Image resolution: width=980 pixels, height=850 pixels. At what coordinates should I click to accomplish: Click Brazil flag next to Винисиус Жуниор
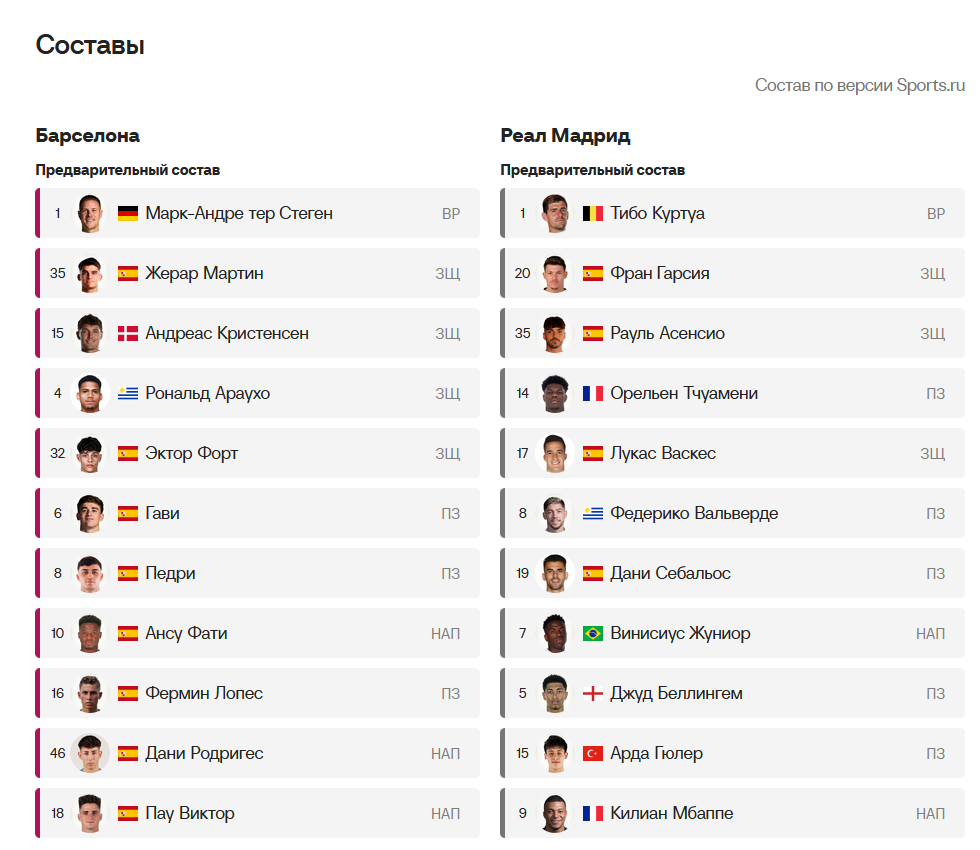click(592, 633)
